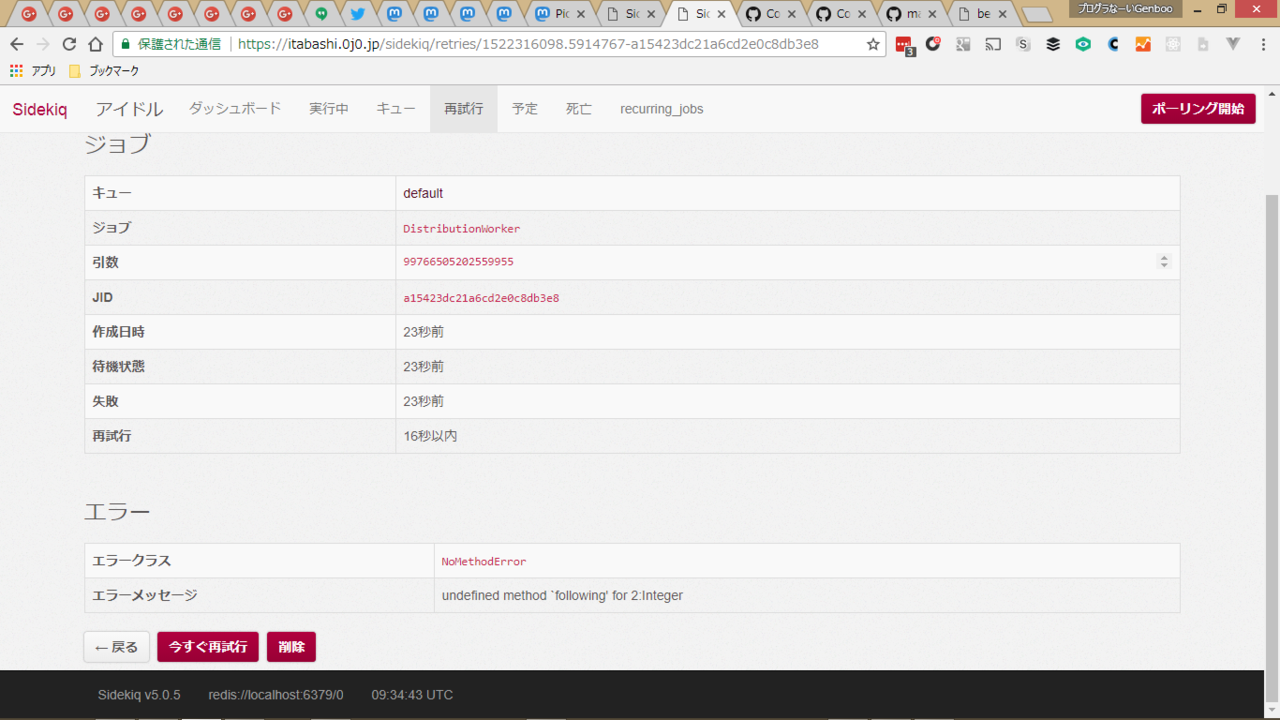Open the Chrome three-dot menu

pyautogui.click(x=1261, y=45)
